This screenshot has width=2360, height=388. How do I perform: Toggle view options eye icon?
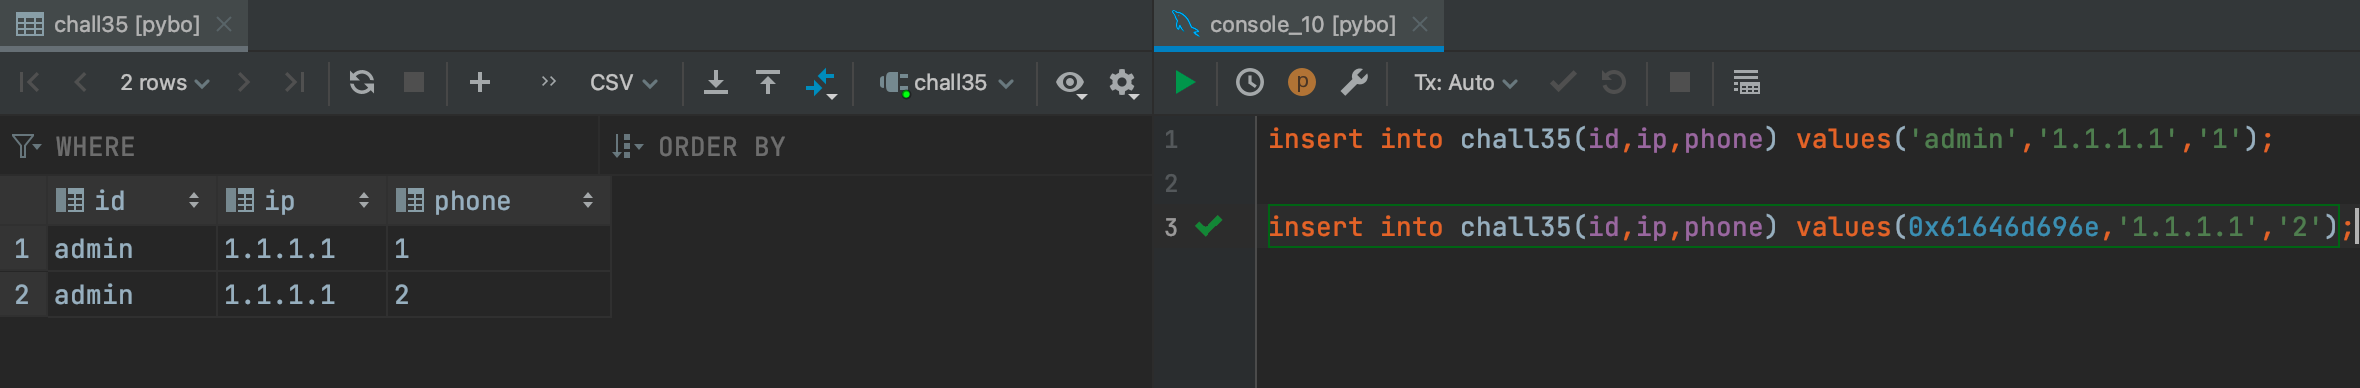click(1071, 83)
